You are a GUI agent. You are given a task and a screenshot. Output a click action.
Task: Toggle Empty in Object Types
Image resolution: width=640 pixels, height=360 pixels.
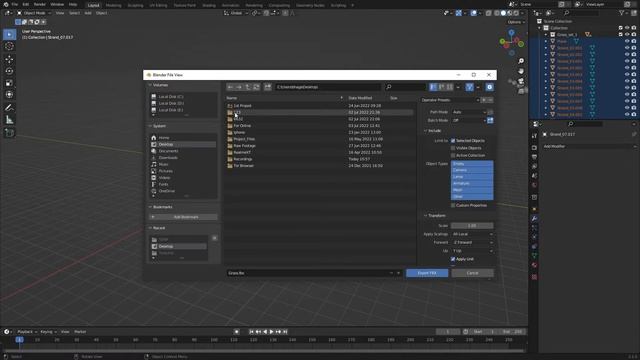click(472, 164)
